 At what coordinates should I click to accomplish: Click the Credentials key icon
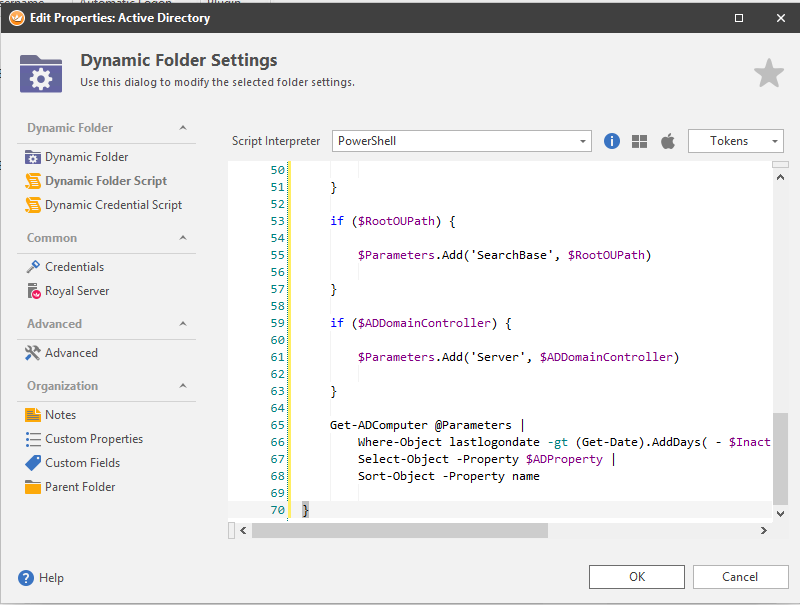(33, 267)
